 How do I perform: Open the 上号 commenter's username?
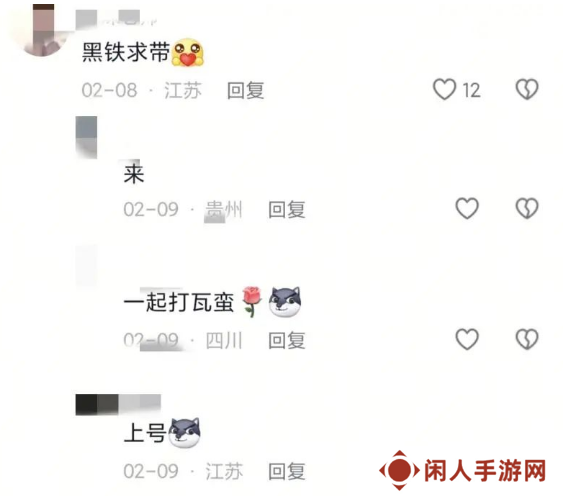(118, 404)
